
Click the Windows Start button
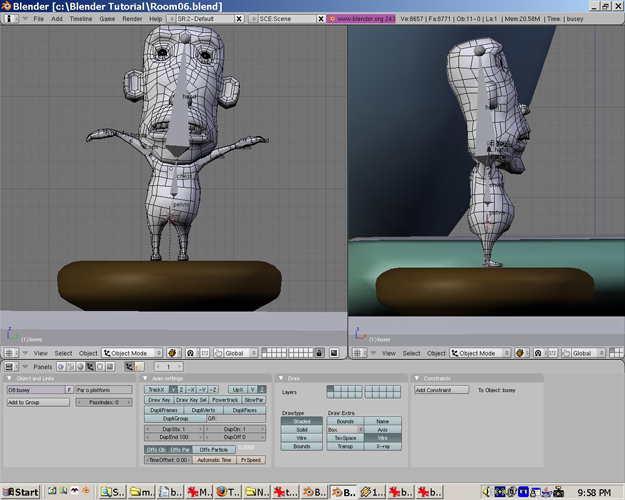pos(21,492)
